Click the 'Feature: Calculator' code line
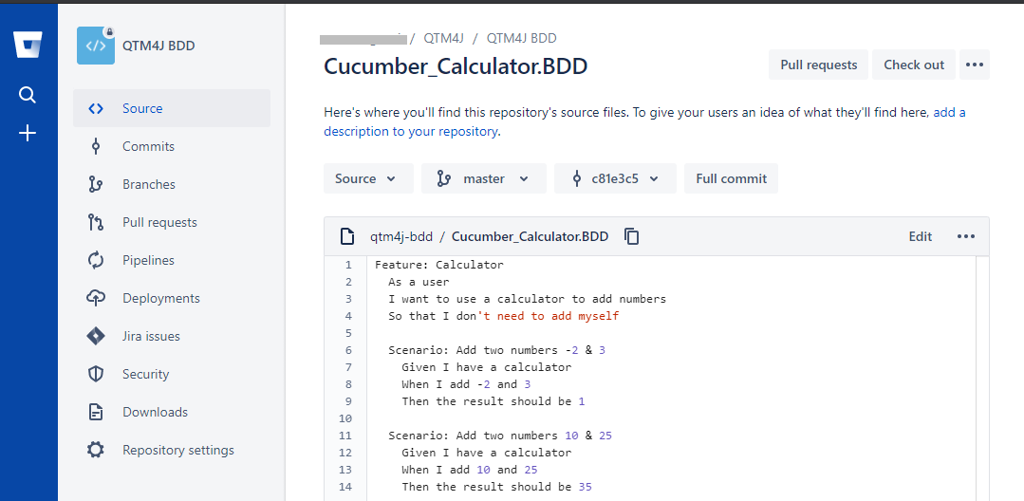 [x=440, y=265]
